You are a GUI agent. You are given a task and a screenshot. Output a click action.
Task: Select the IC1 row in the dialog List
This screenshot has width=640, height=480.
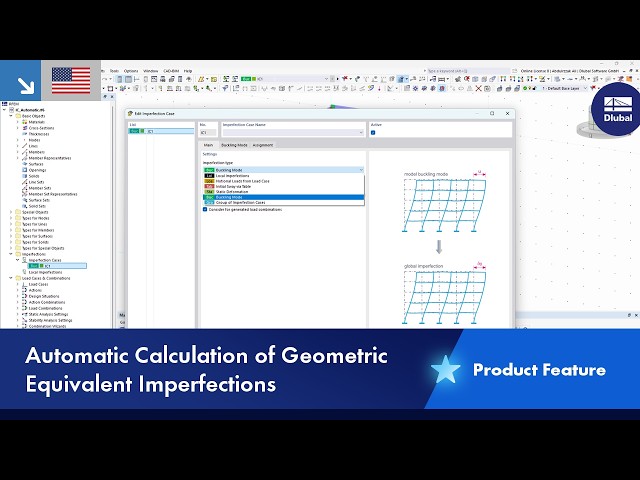161,131
